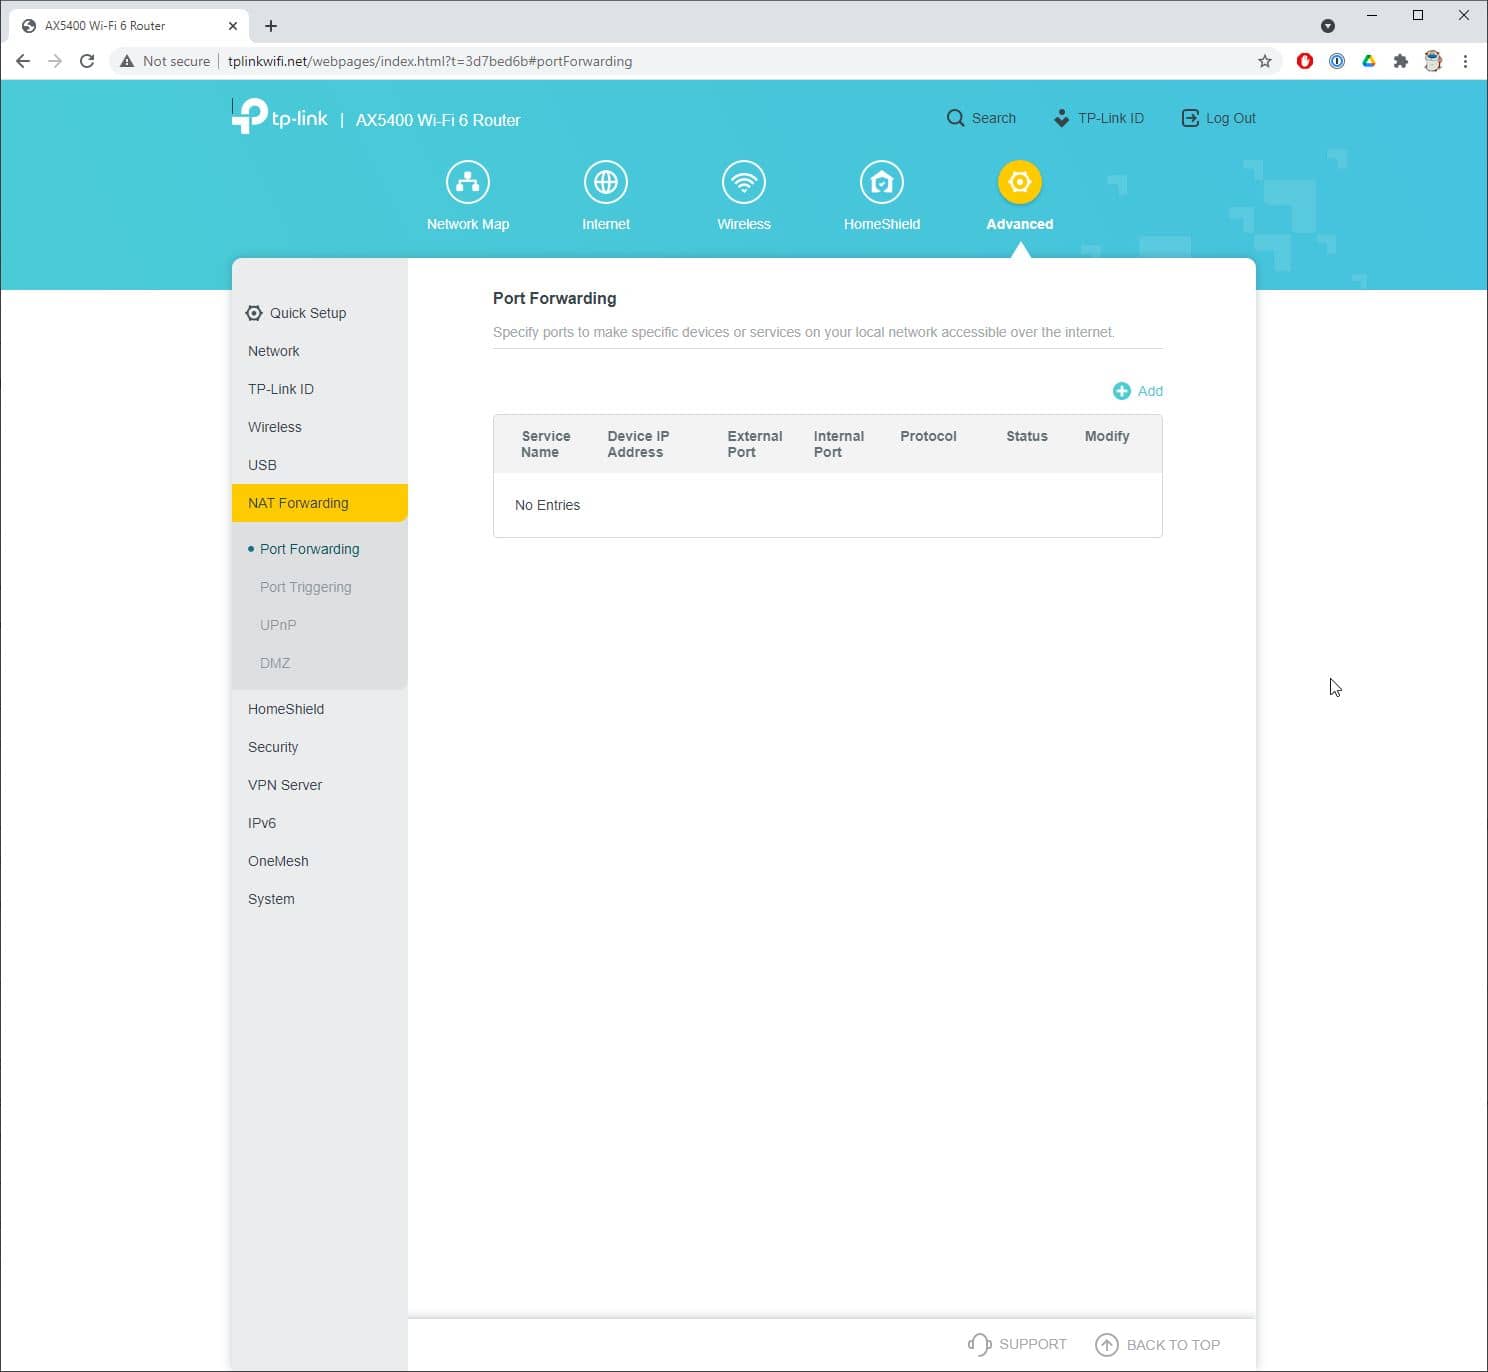Click the External Port column header
1488x1372 pixels.
point(754,444)
